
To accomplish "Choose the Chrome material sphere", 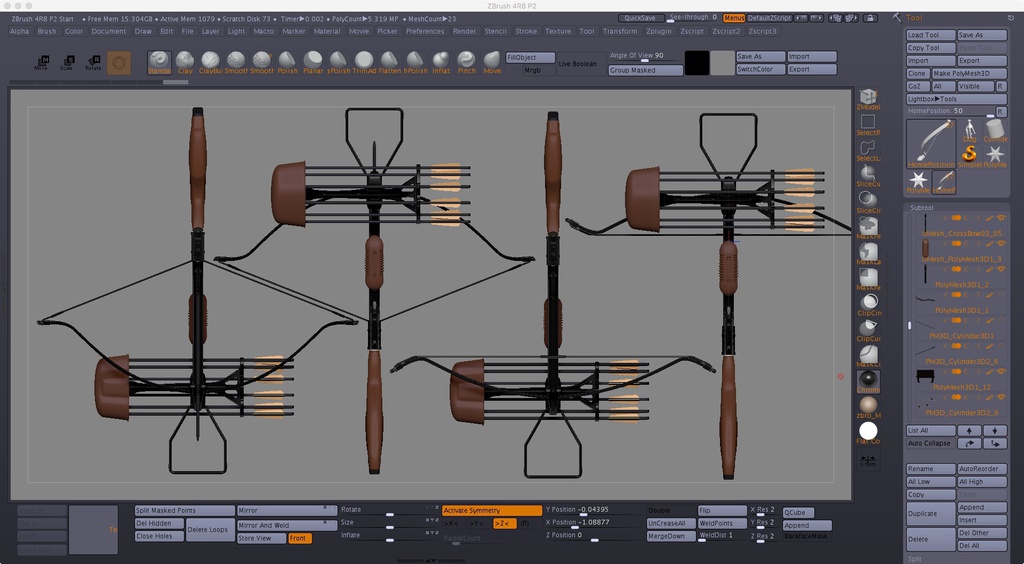I will pyautogui.click(x=868, y=382).
